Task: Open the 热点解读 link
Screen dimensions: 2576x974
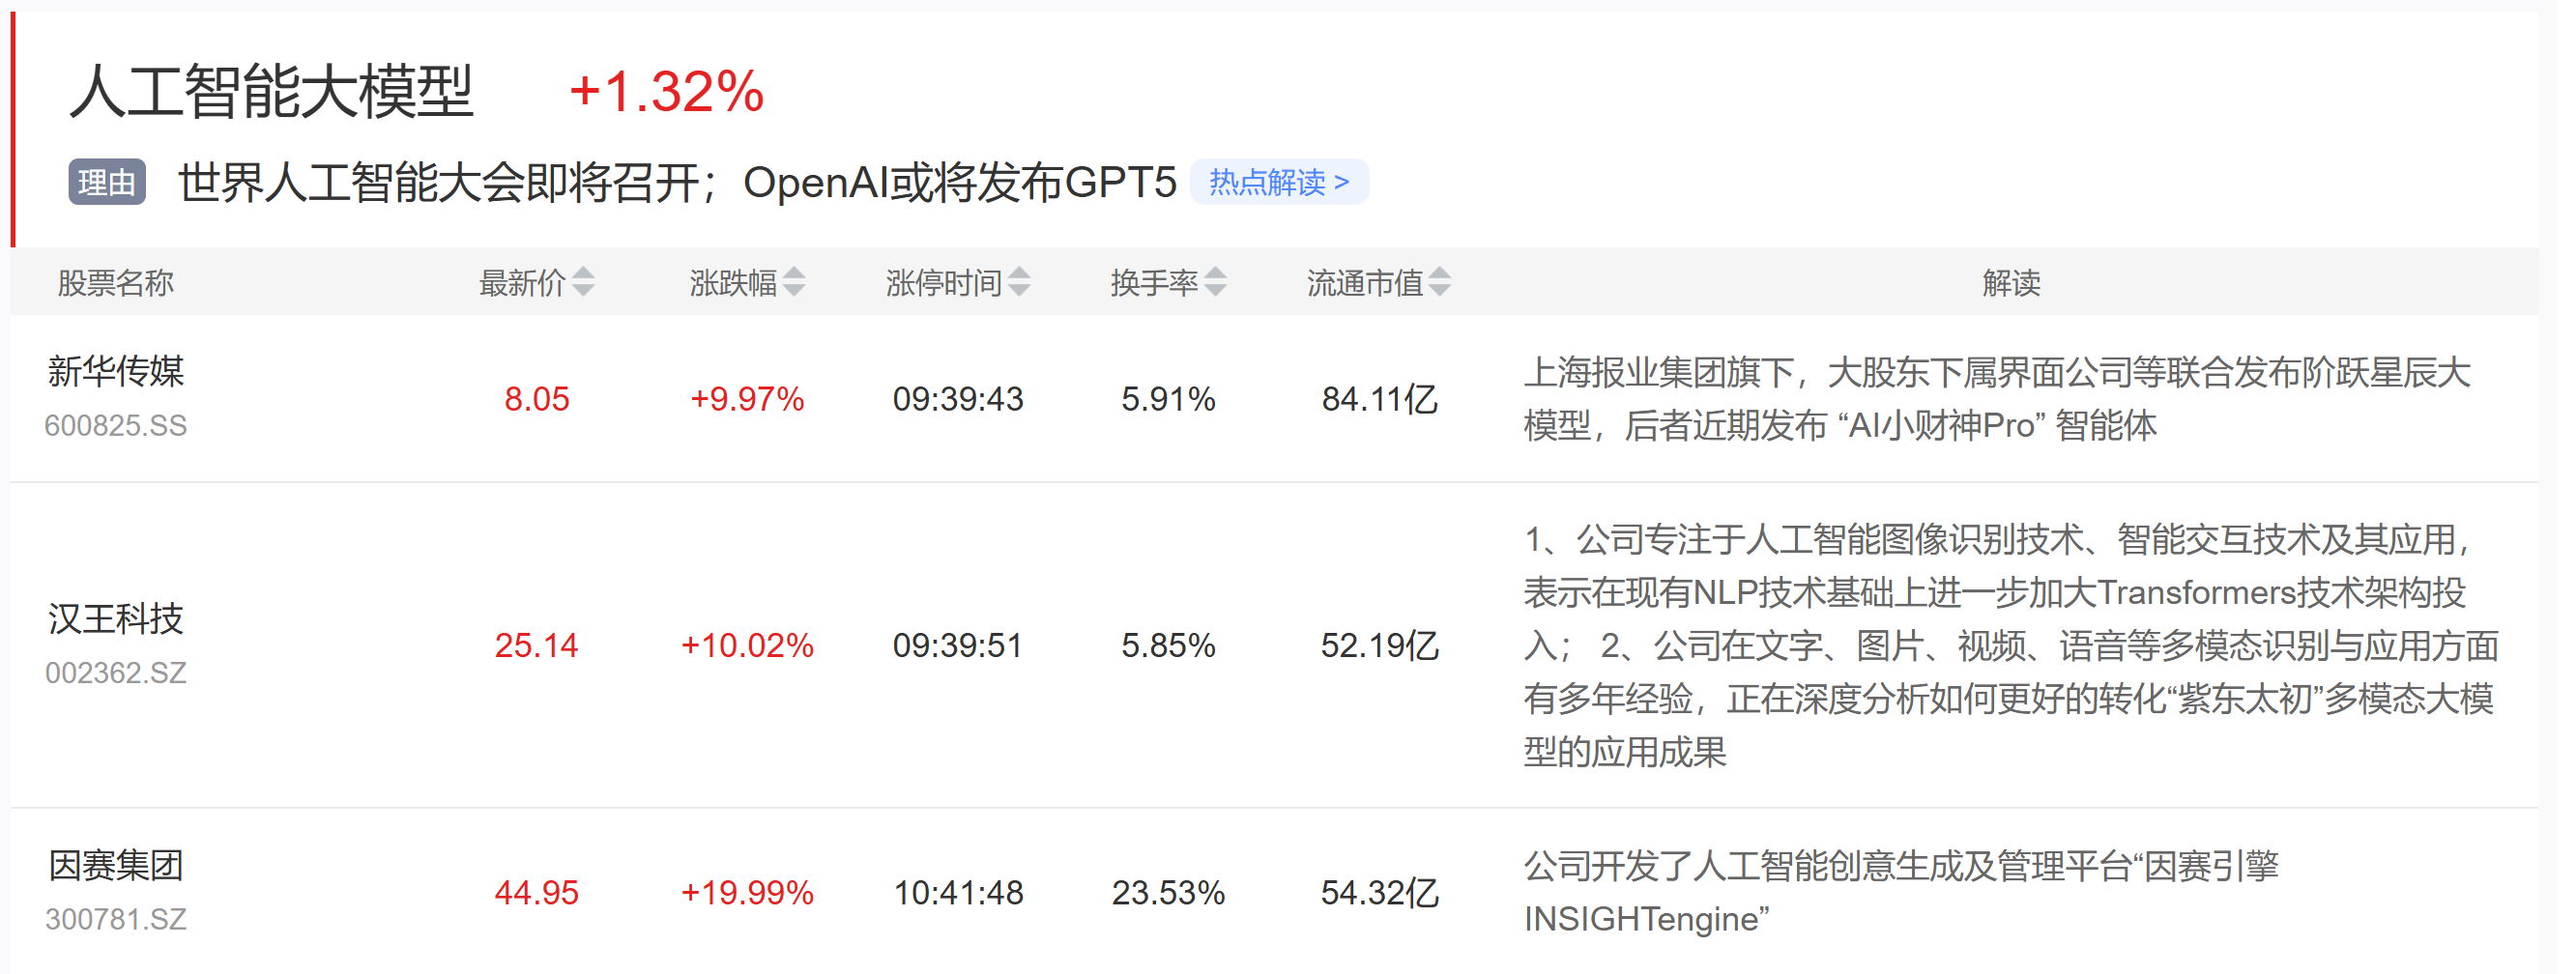Action: [x=1279, y=182]
